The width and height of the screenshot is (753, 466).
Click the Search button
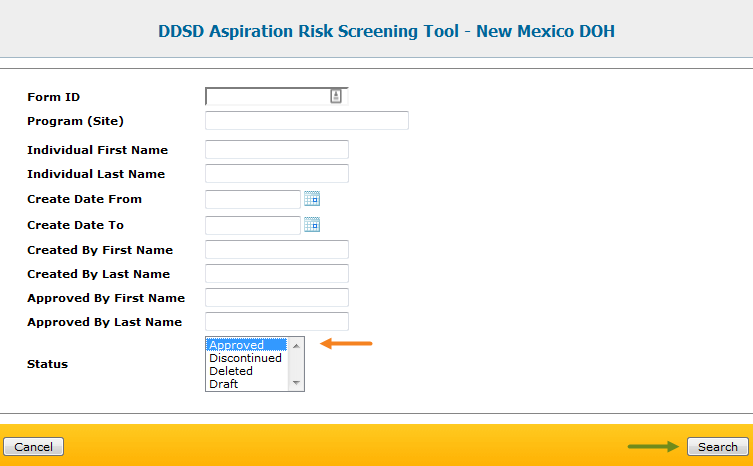(x=717, y=446)
